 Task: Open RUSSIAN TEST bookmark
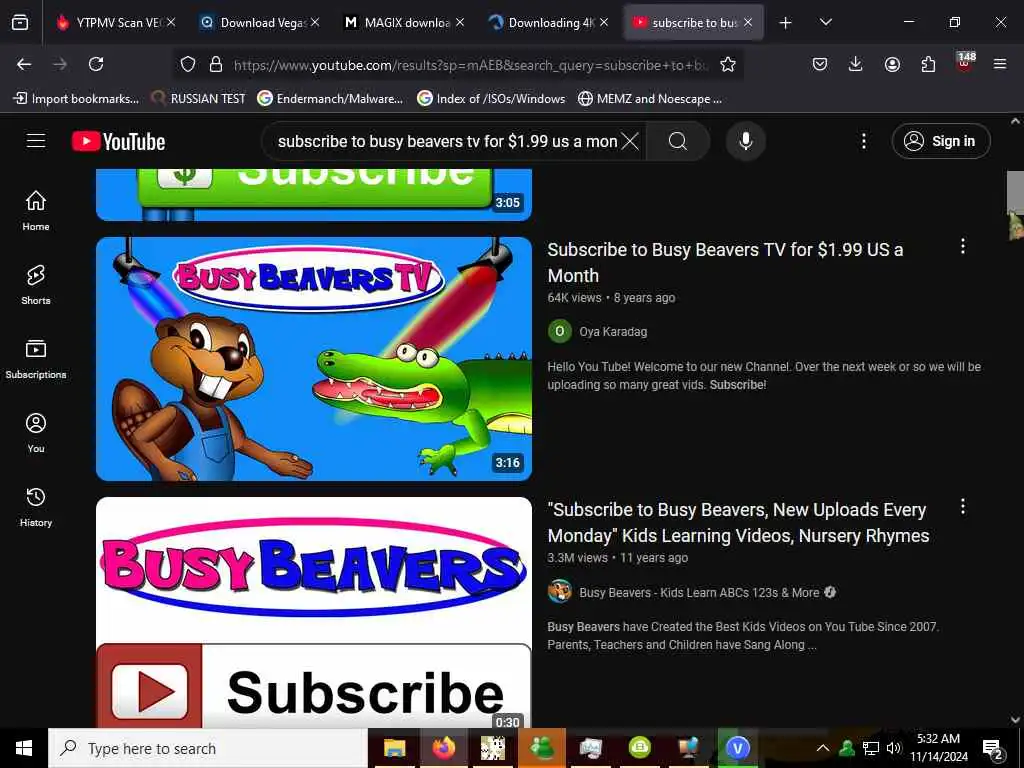click(x=199, y=99)
